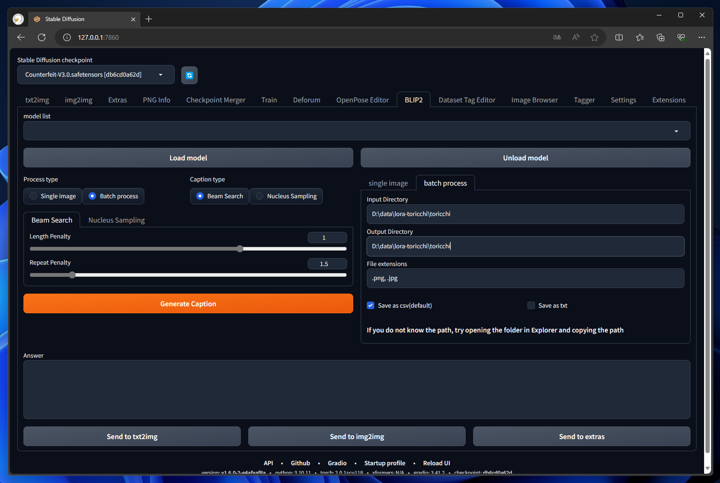The width and height of the screenshot is (720, 483).
Task: Switch to txt2img tab
Action: click(x=37, y=100)
